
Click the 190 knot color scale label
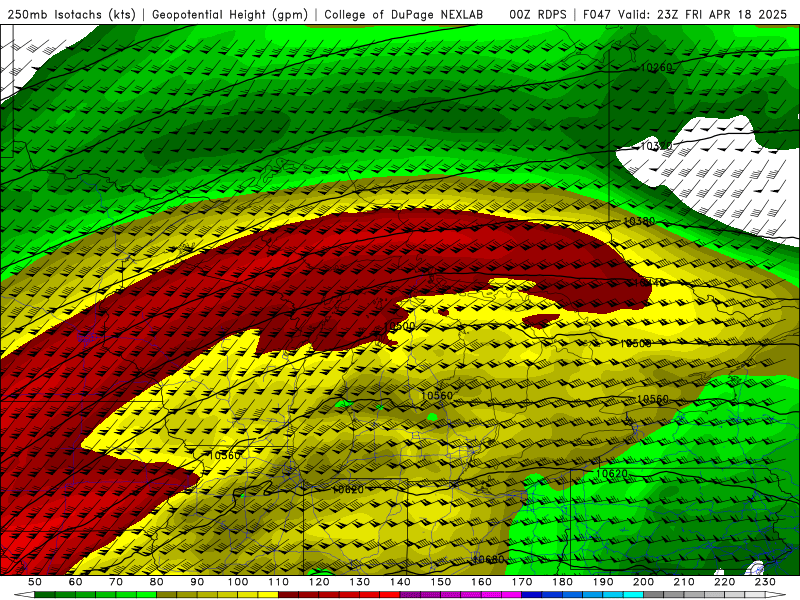[x=603, y=582]
